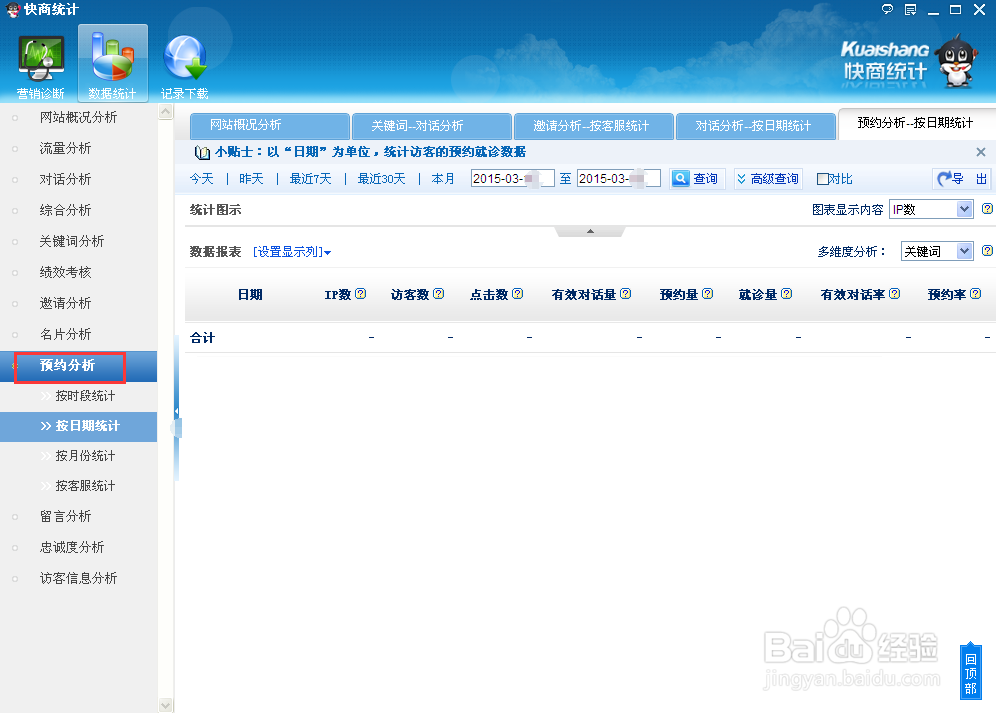Open help icon next to 预约量 column
Viewport: 996px width, 713px height.
click(x=706, y=293)
